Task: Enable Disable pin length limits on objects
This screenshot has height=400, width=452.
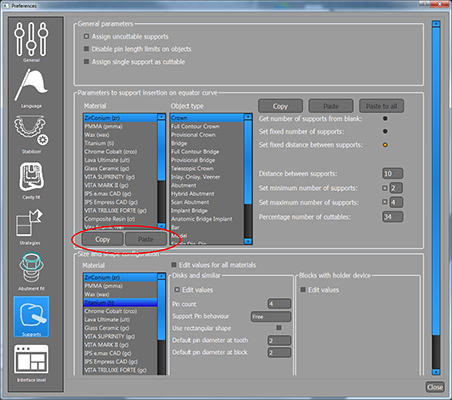Action: [x=86, y=49]
